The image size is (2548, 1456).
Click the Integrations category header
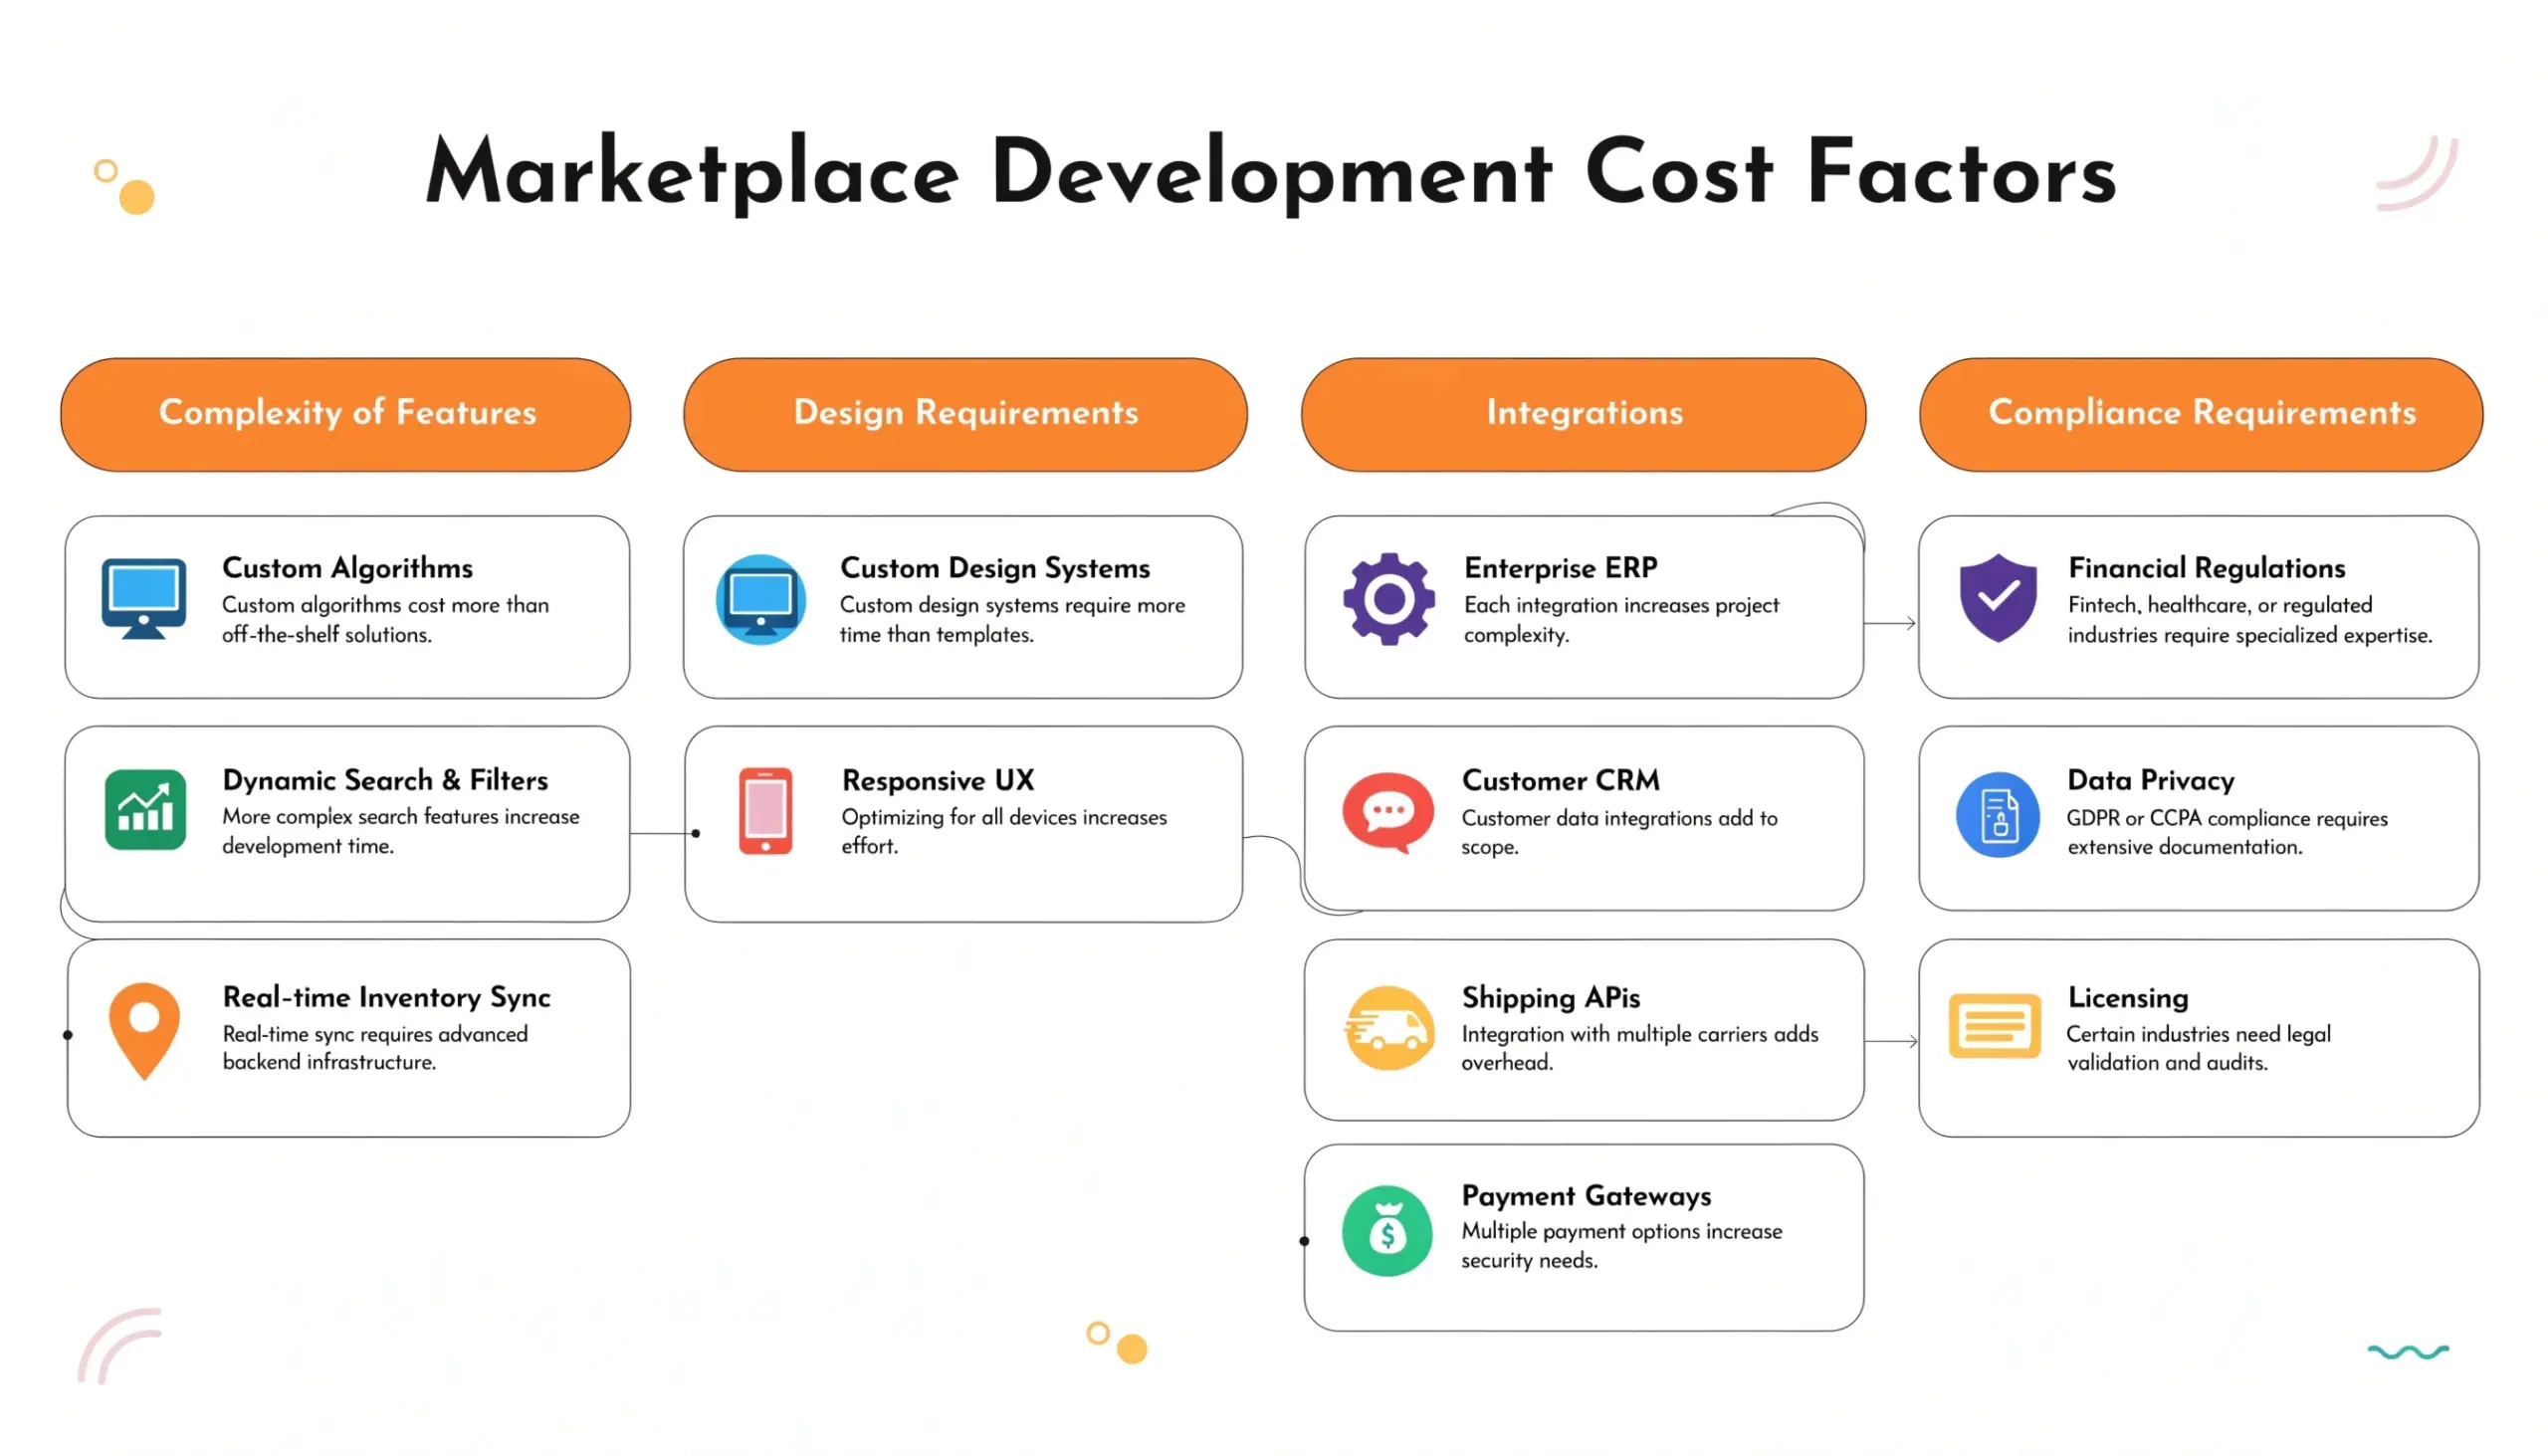point(1583,413)
